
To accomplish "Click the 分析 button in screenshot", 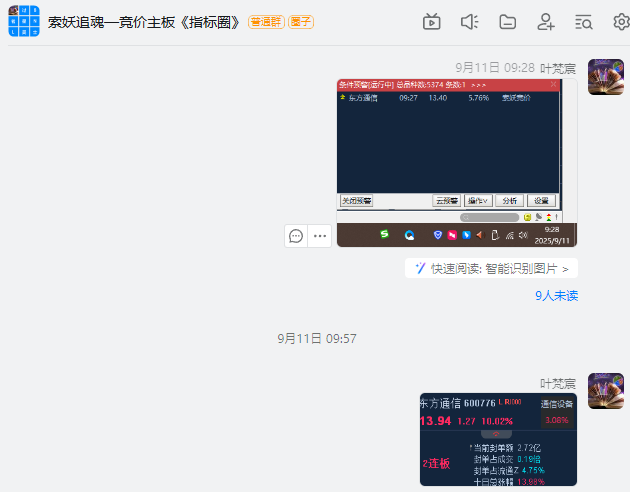I will (509, 200).
